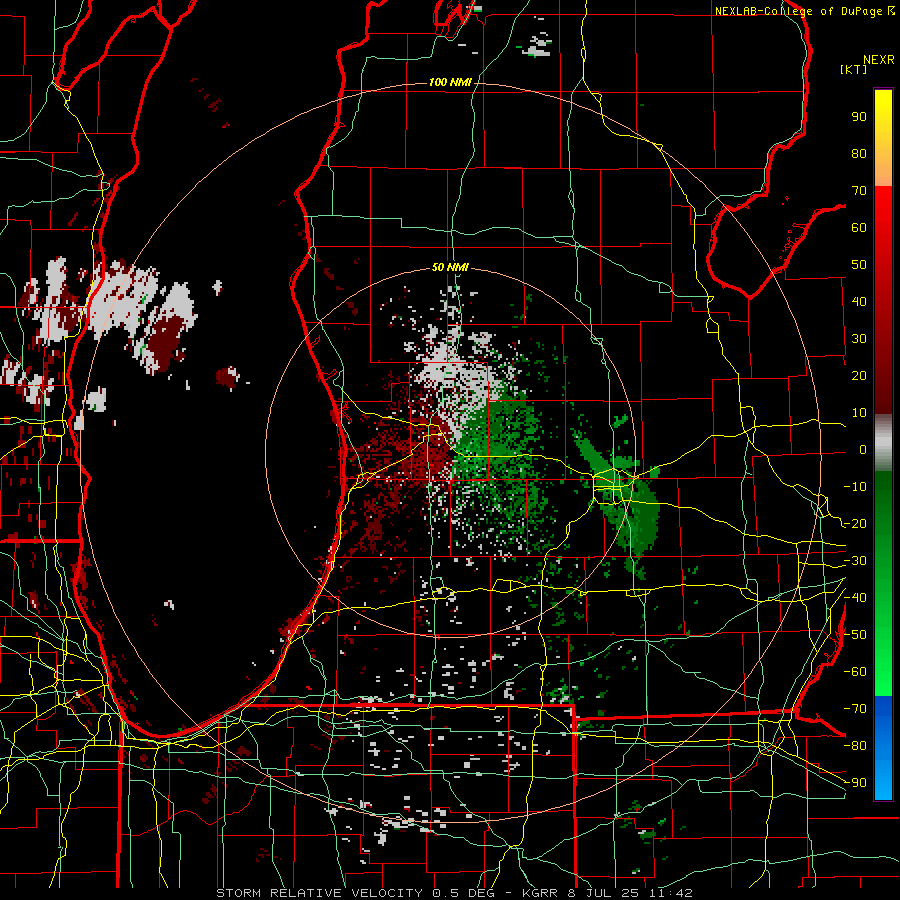Click the -90 label on the velocity scale
Viewport: 900px width, 900px height.
click(855, 783)
